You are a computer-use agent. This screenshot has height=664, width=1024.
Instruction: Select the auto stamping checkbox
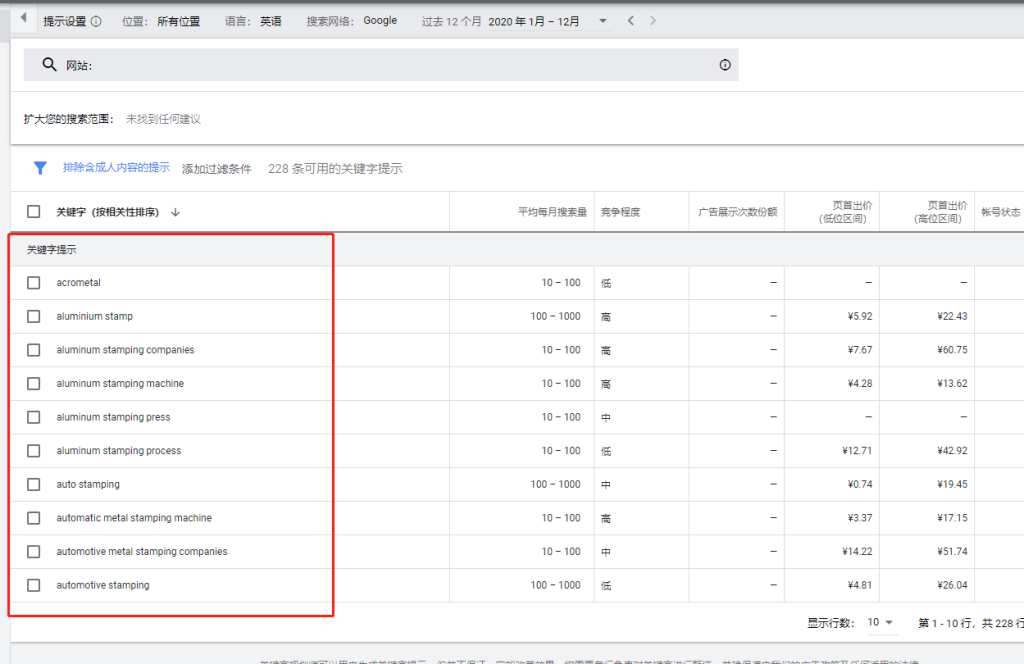pyautogui.click(x=34, y=485)
